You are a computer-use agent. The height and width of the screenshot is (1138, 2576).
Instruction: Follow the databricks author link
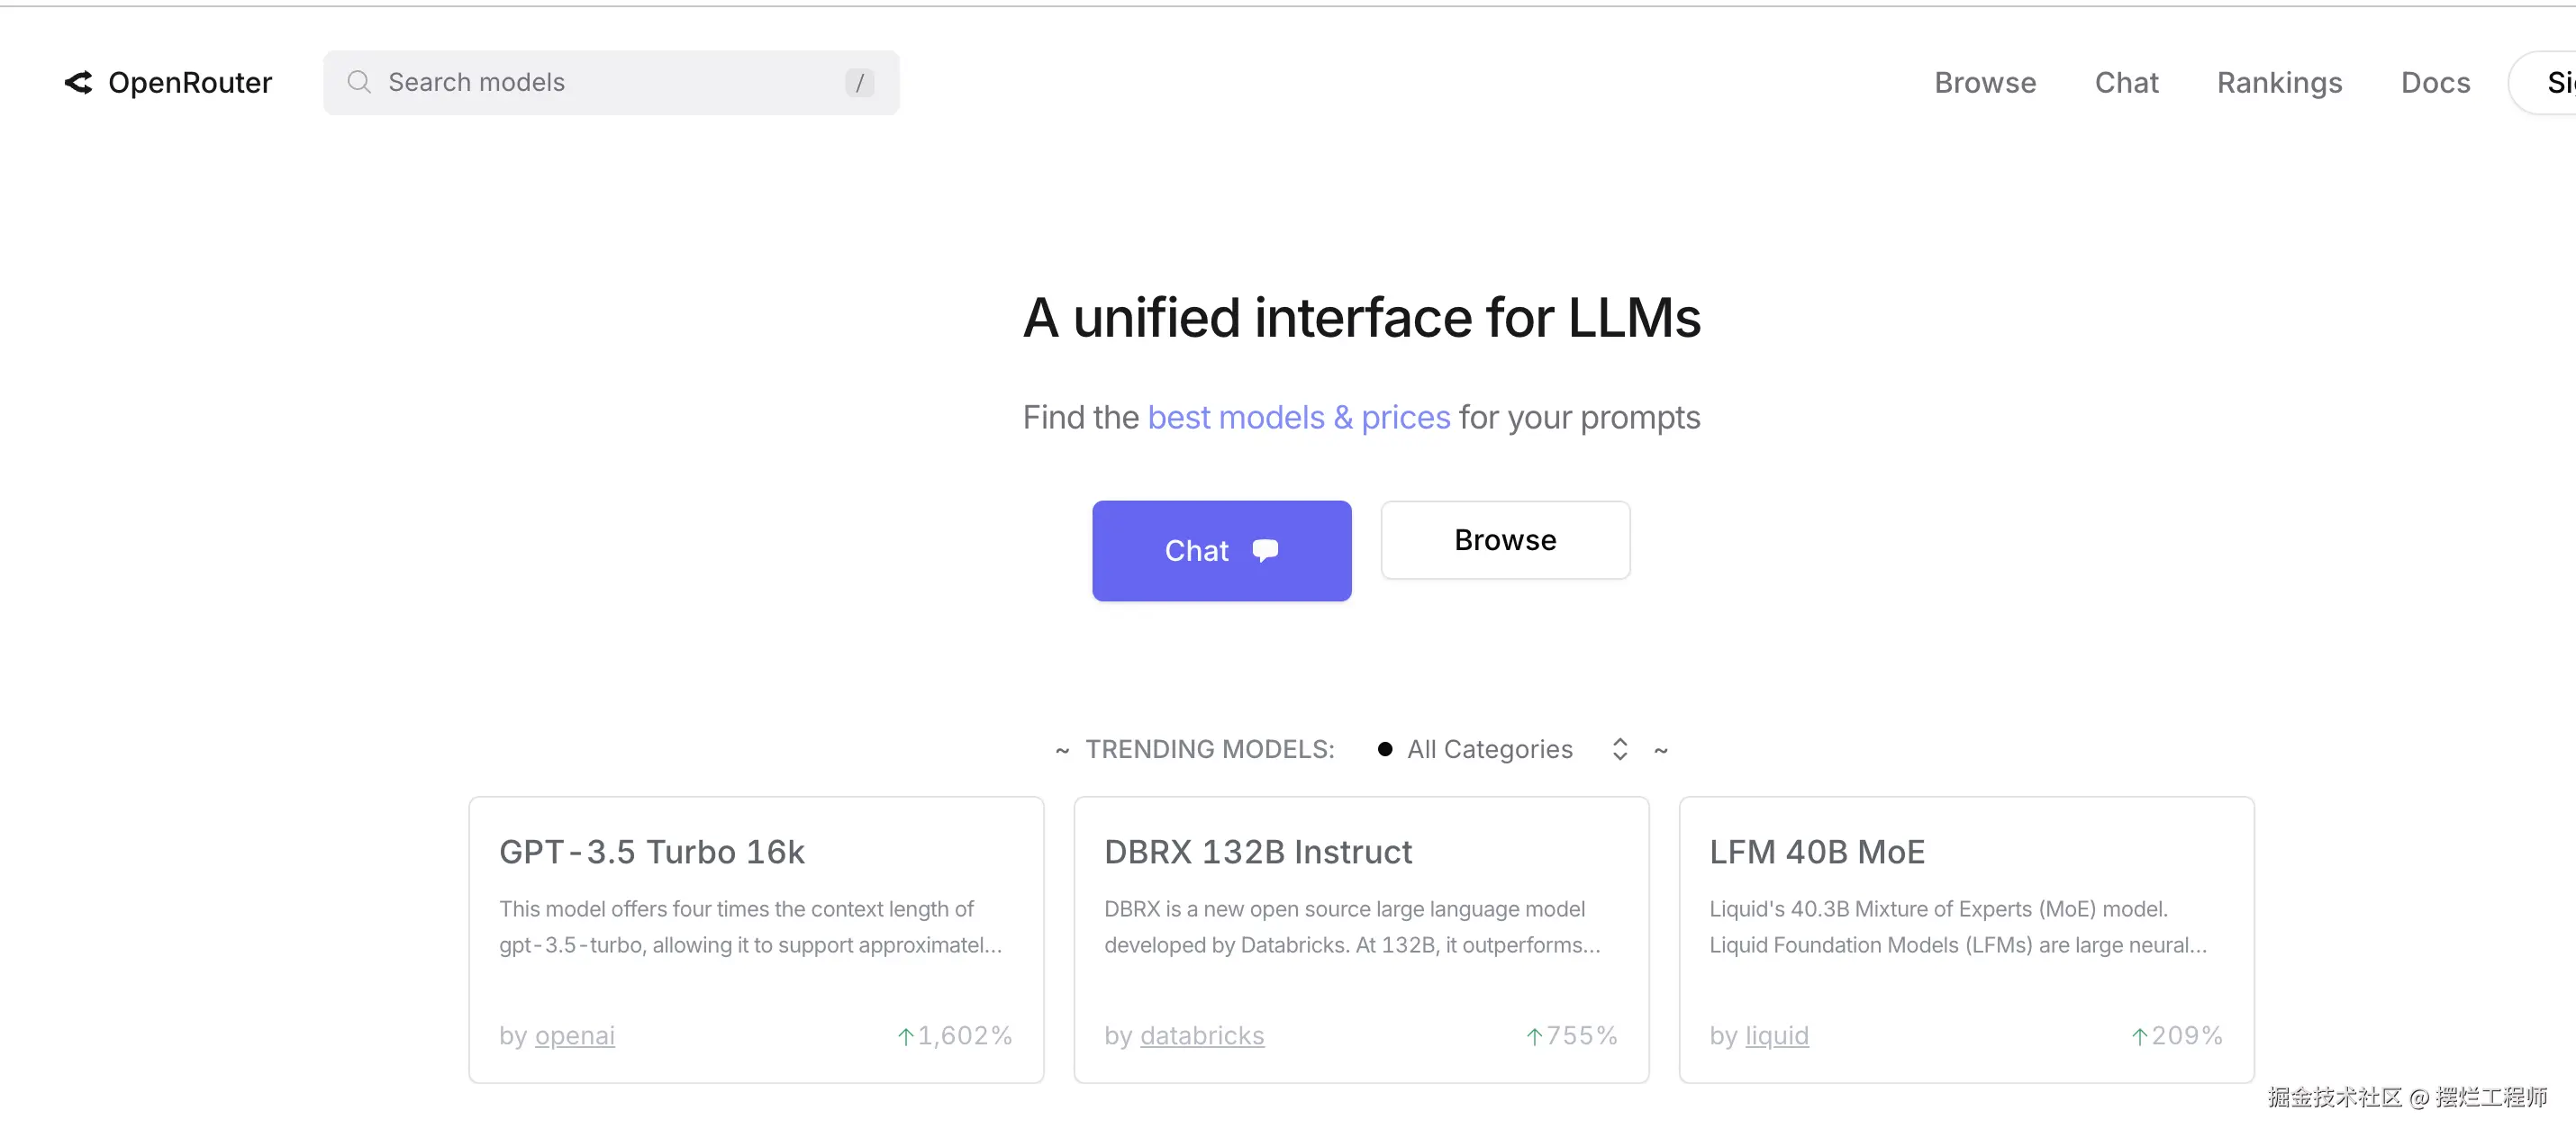click(1201, 1036)
